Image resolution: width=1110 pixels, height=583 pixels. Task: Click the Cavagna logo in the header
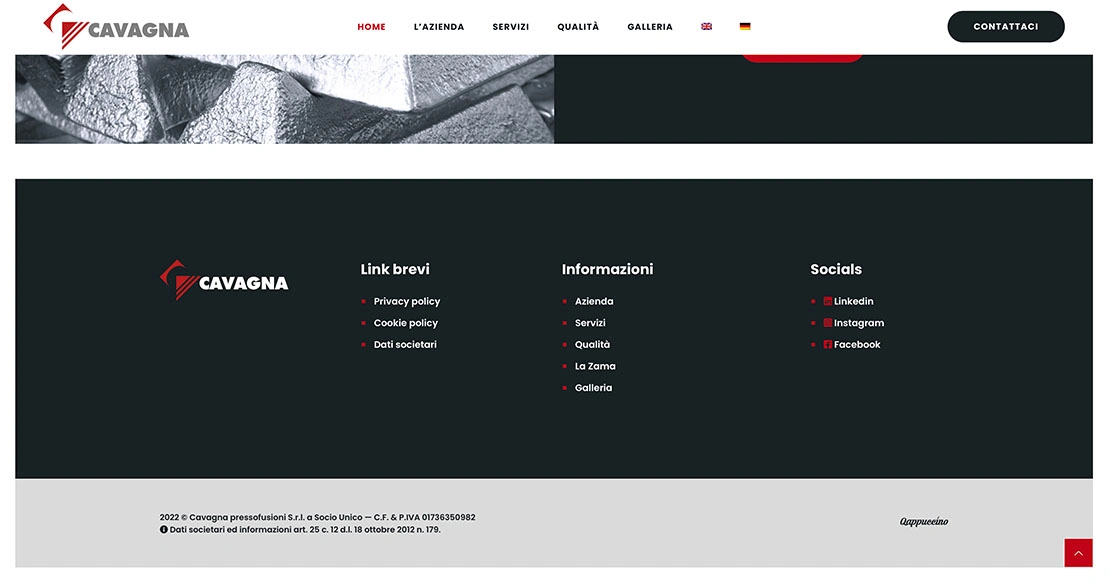point(116,27)
